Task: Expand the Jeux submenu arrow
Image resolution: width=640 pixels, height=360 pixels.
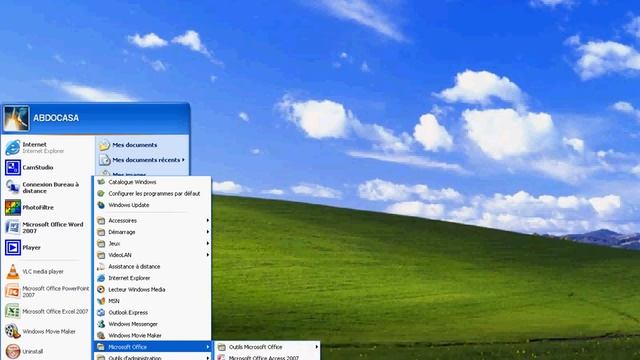Action: pos(208,243)
